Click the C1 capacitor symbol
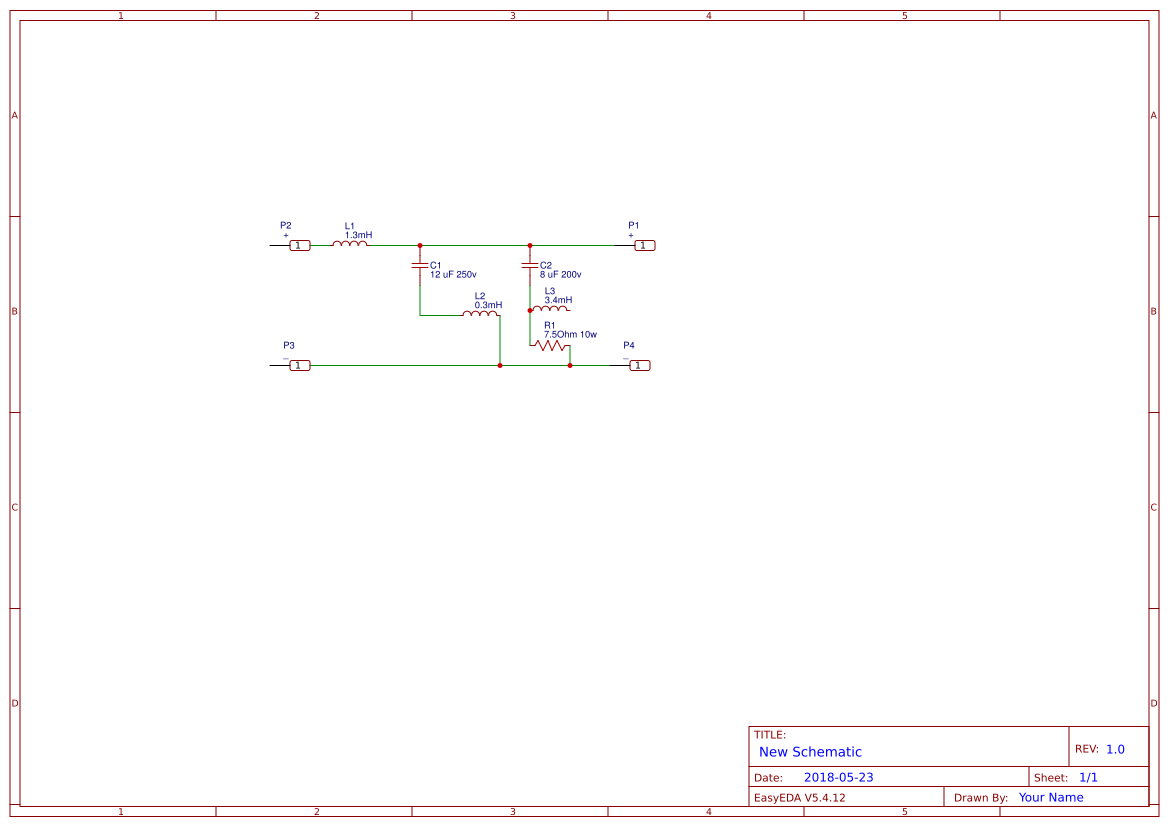This screenshot has width=1169, height=827. (420, 265)
